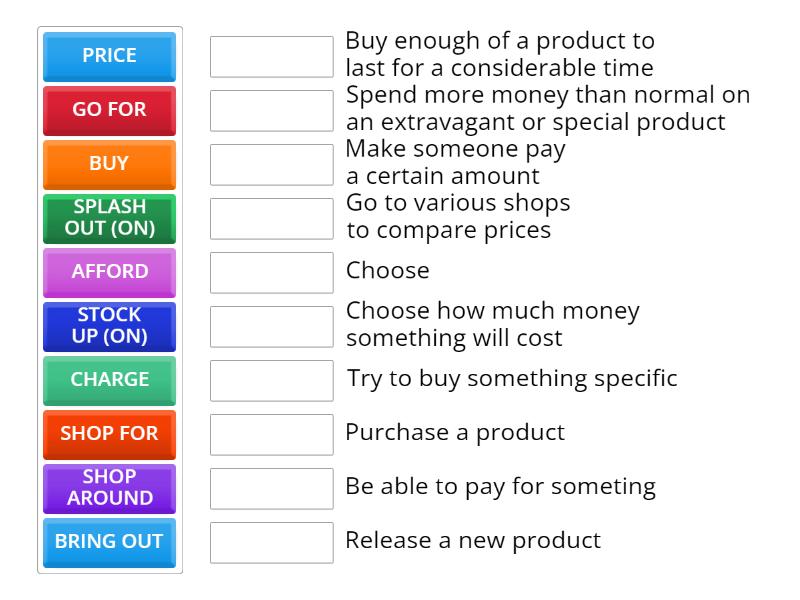Select the SPLASH OUT (ON) tile

coord(108,219)
